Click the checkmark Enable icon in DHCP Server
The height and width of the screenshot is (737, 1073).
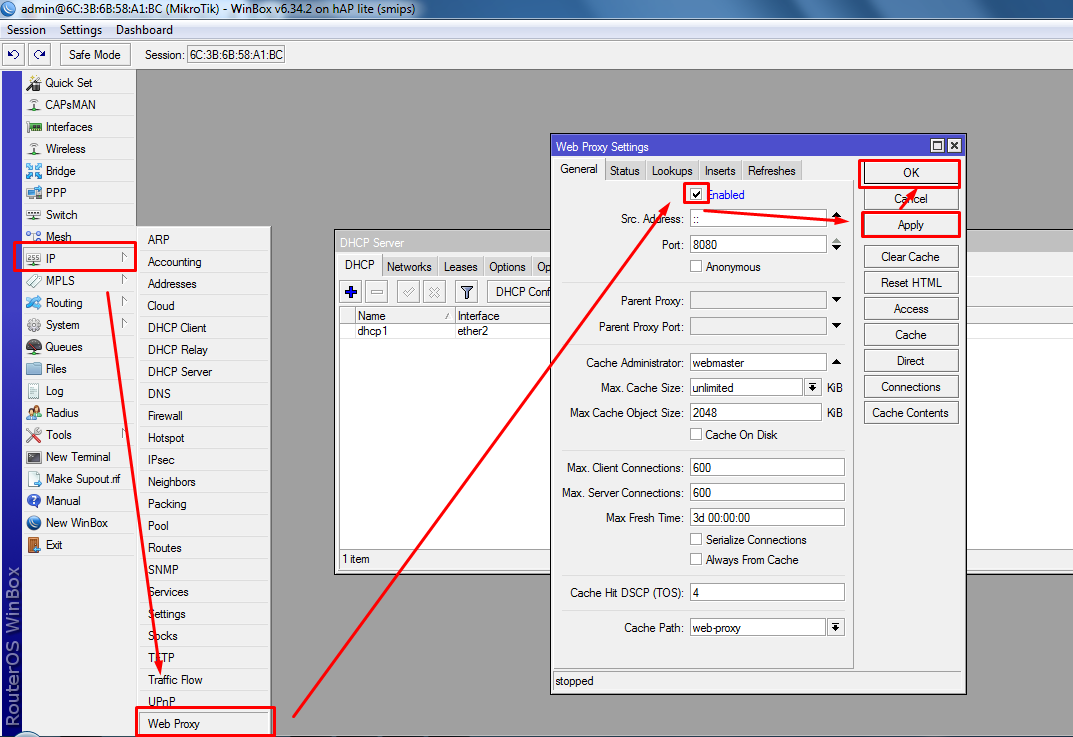point(409,292)
